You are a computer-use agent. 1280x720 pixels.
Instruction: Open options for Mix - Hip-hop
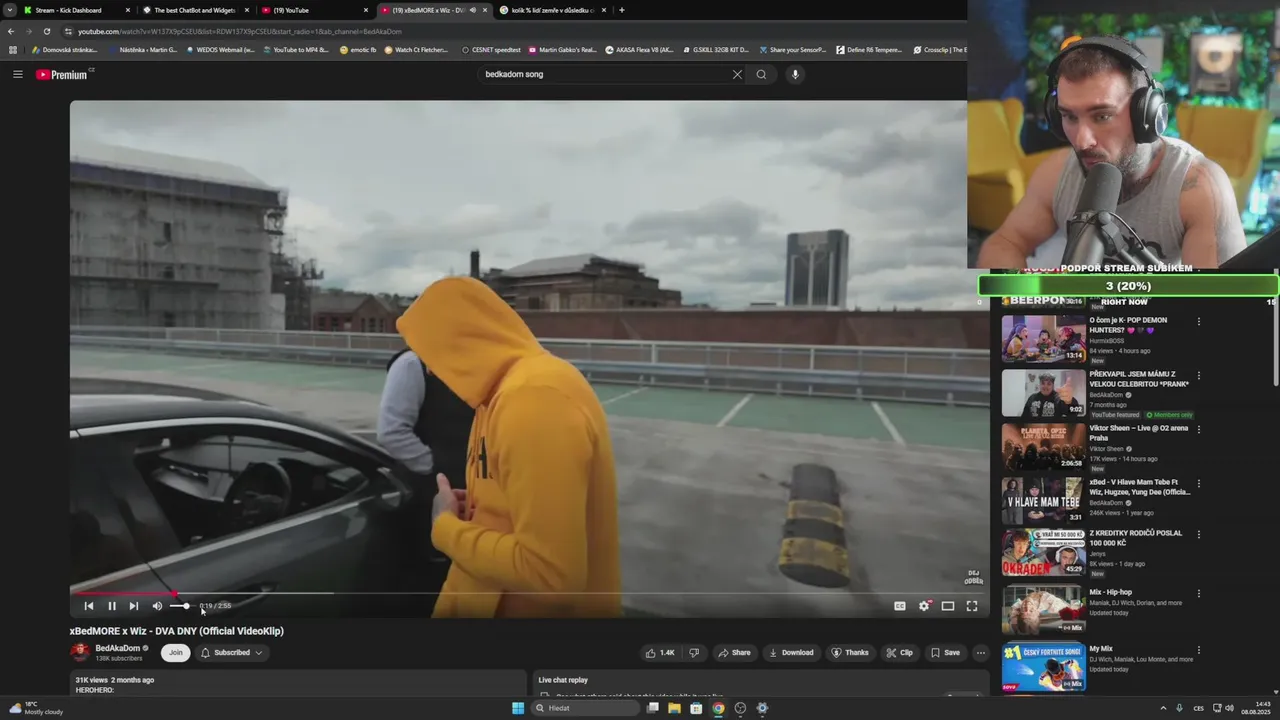tap(1199, 593)
